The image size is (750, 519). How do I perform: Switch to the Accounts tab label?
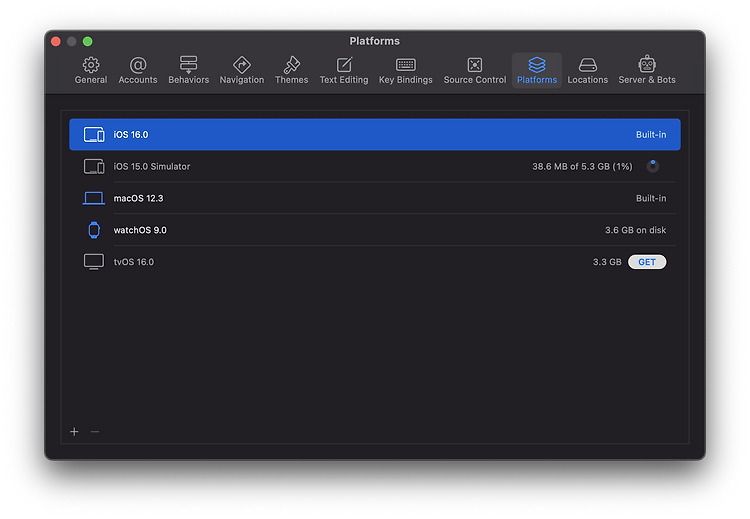tap(138, 80)
